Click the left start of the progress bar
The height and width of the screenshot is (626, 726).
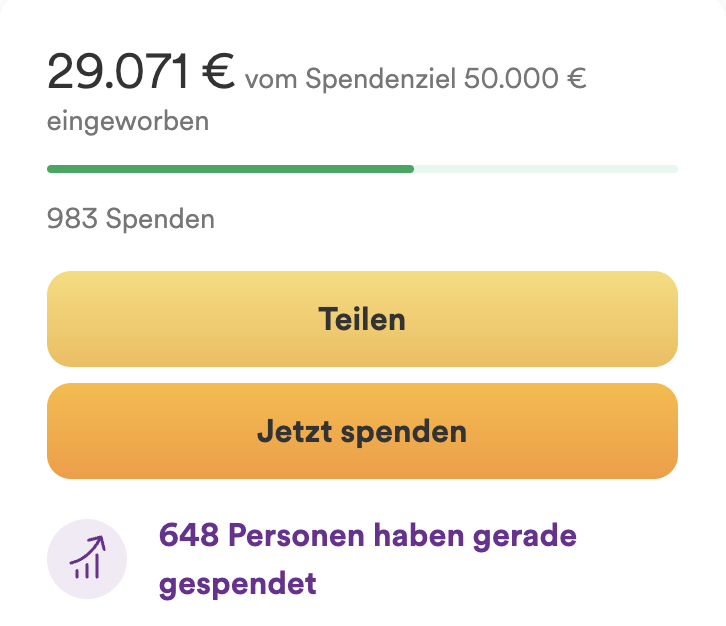point(51,169)
